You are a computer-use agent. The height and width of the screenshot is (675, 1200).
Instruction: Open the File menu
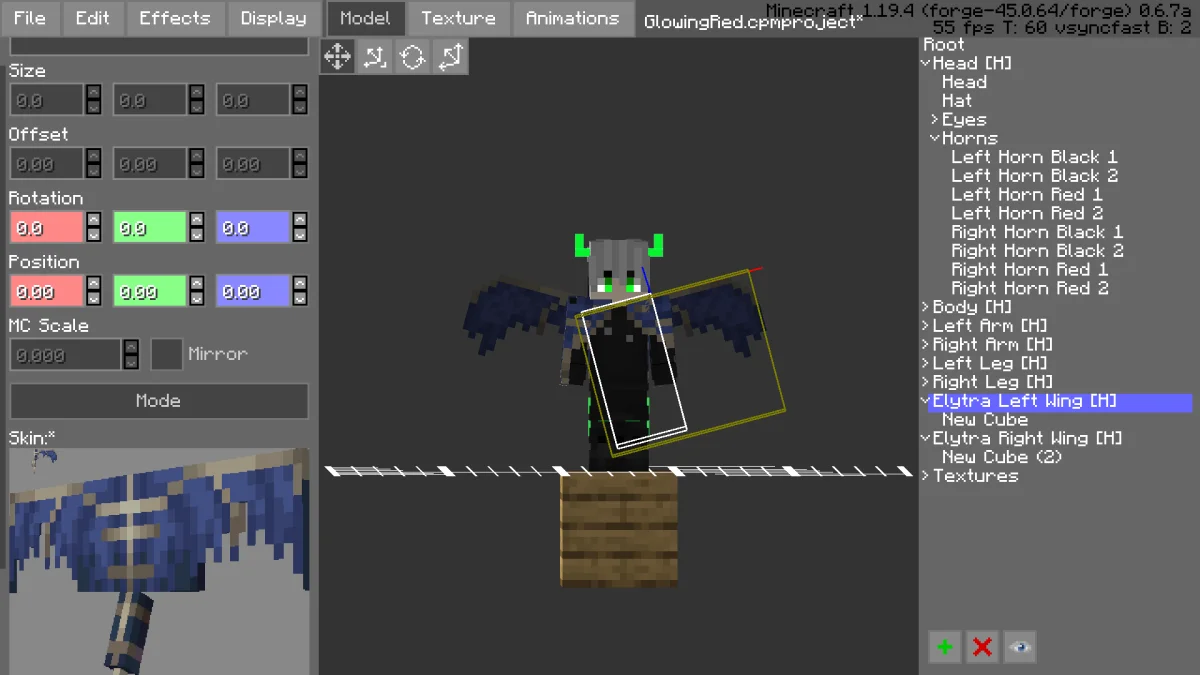[x=30, y=18]
